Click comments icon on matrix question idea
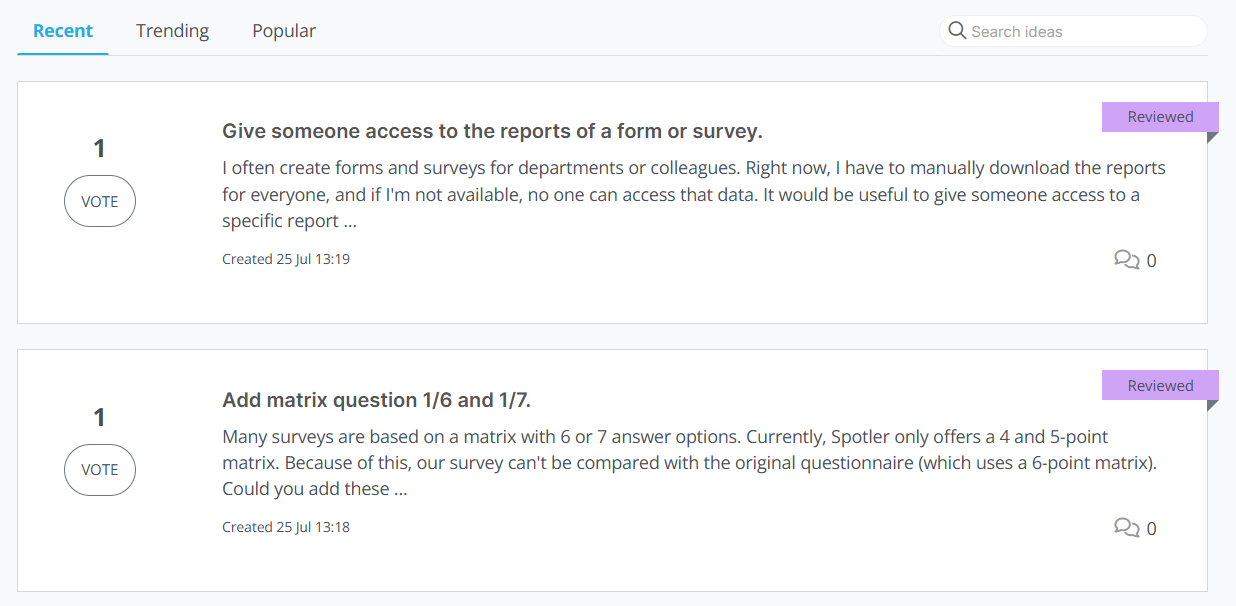This screenshot has height=606, width=1236. point(1126,528)
